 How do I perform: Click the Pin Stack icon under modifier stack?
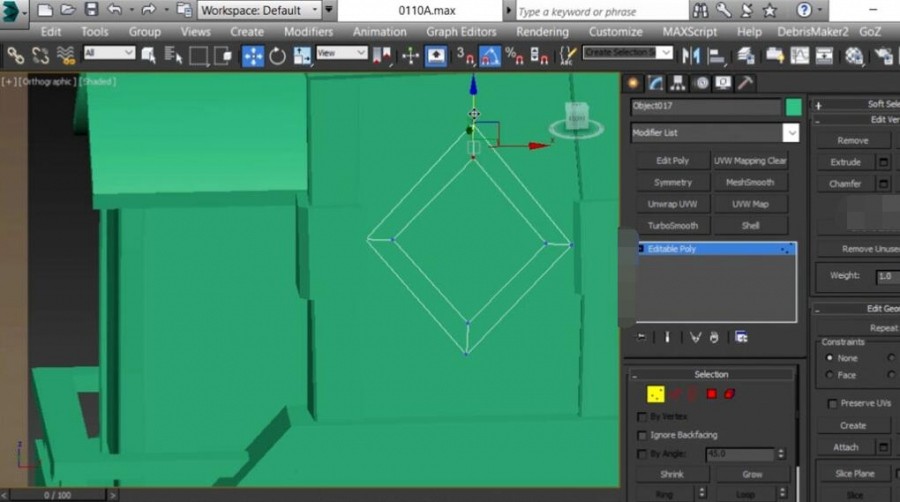(641, 337)
